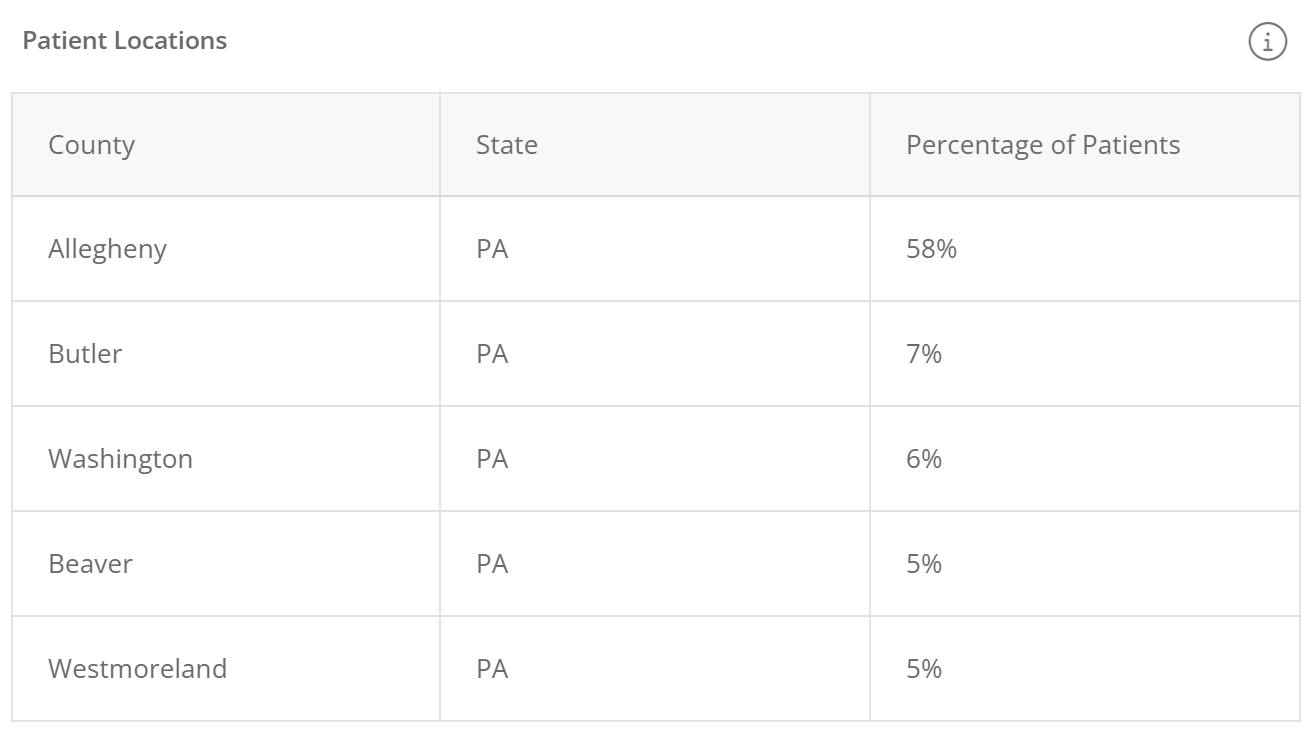Click PA state in Beaver row

tap(492, 564)
